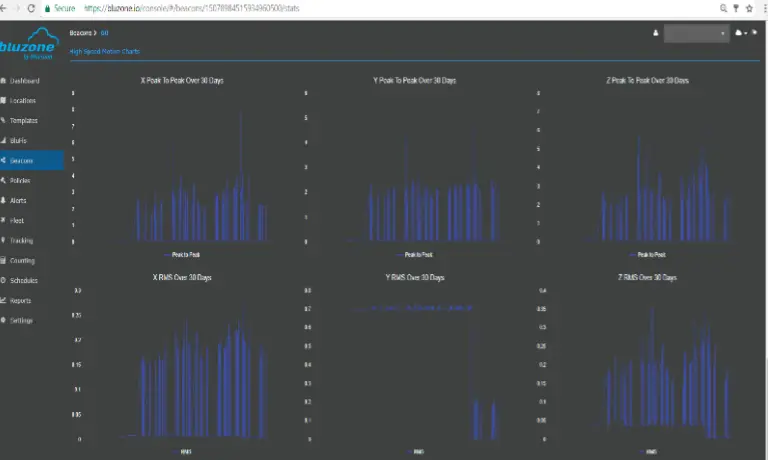The width and height of the screenshot is (768, 460).
Task: Open the account selector dropdown
Action: click(696, 33)
